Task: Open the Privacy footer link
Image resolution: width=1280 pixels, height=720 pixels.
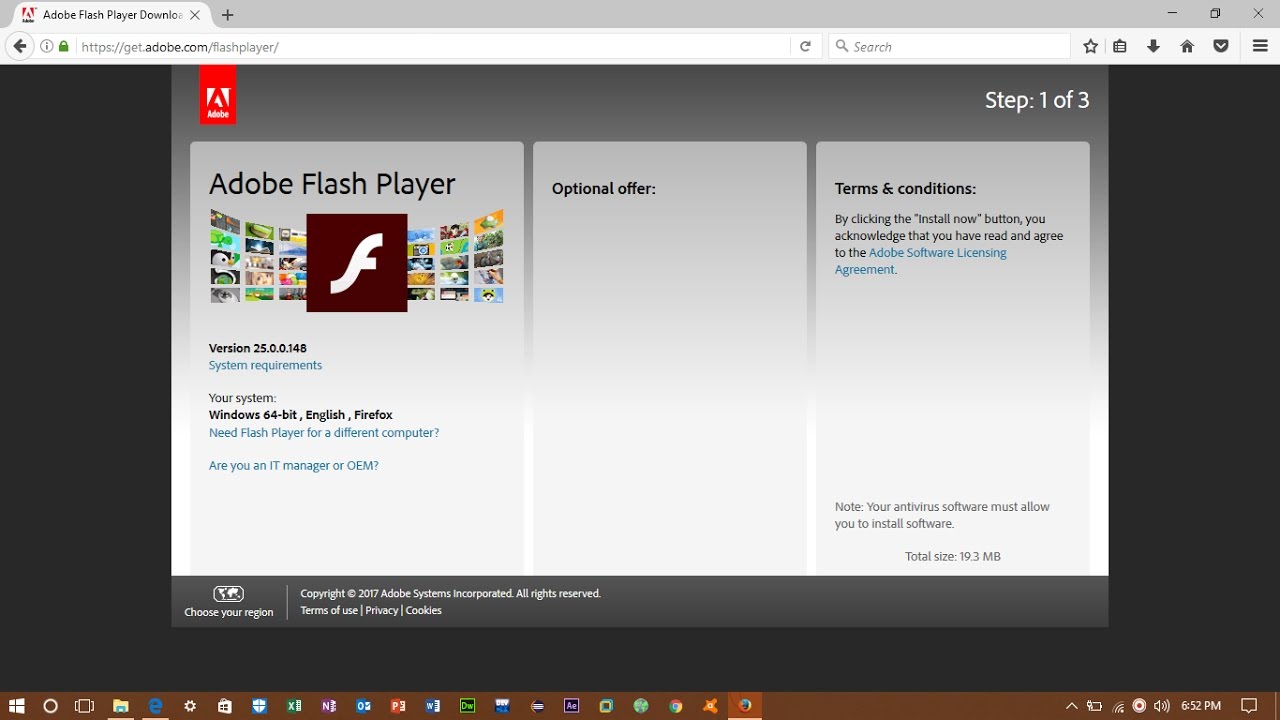Action: click(x=381, y=610)
